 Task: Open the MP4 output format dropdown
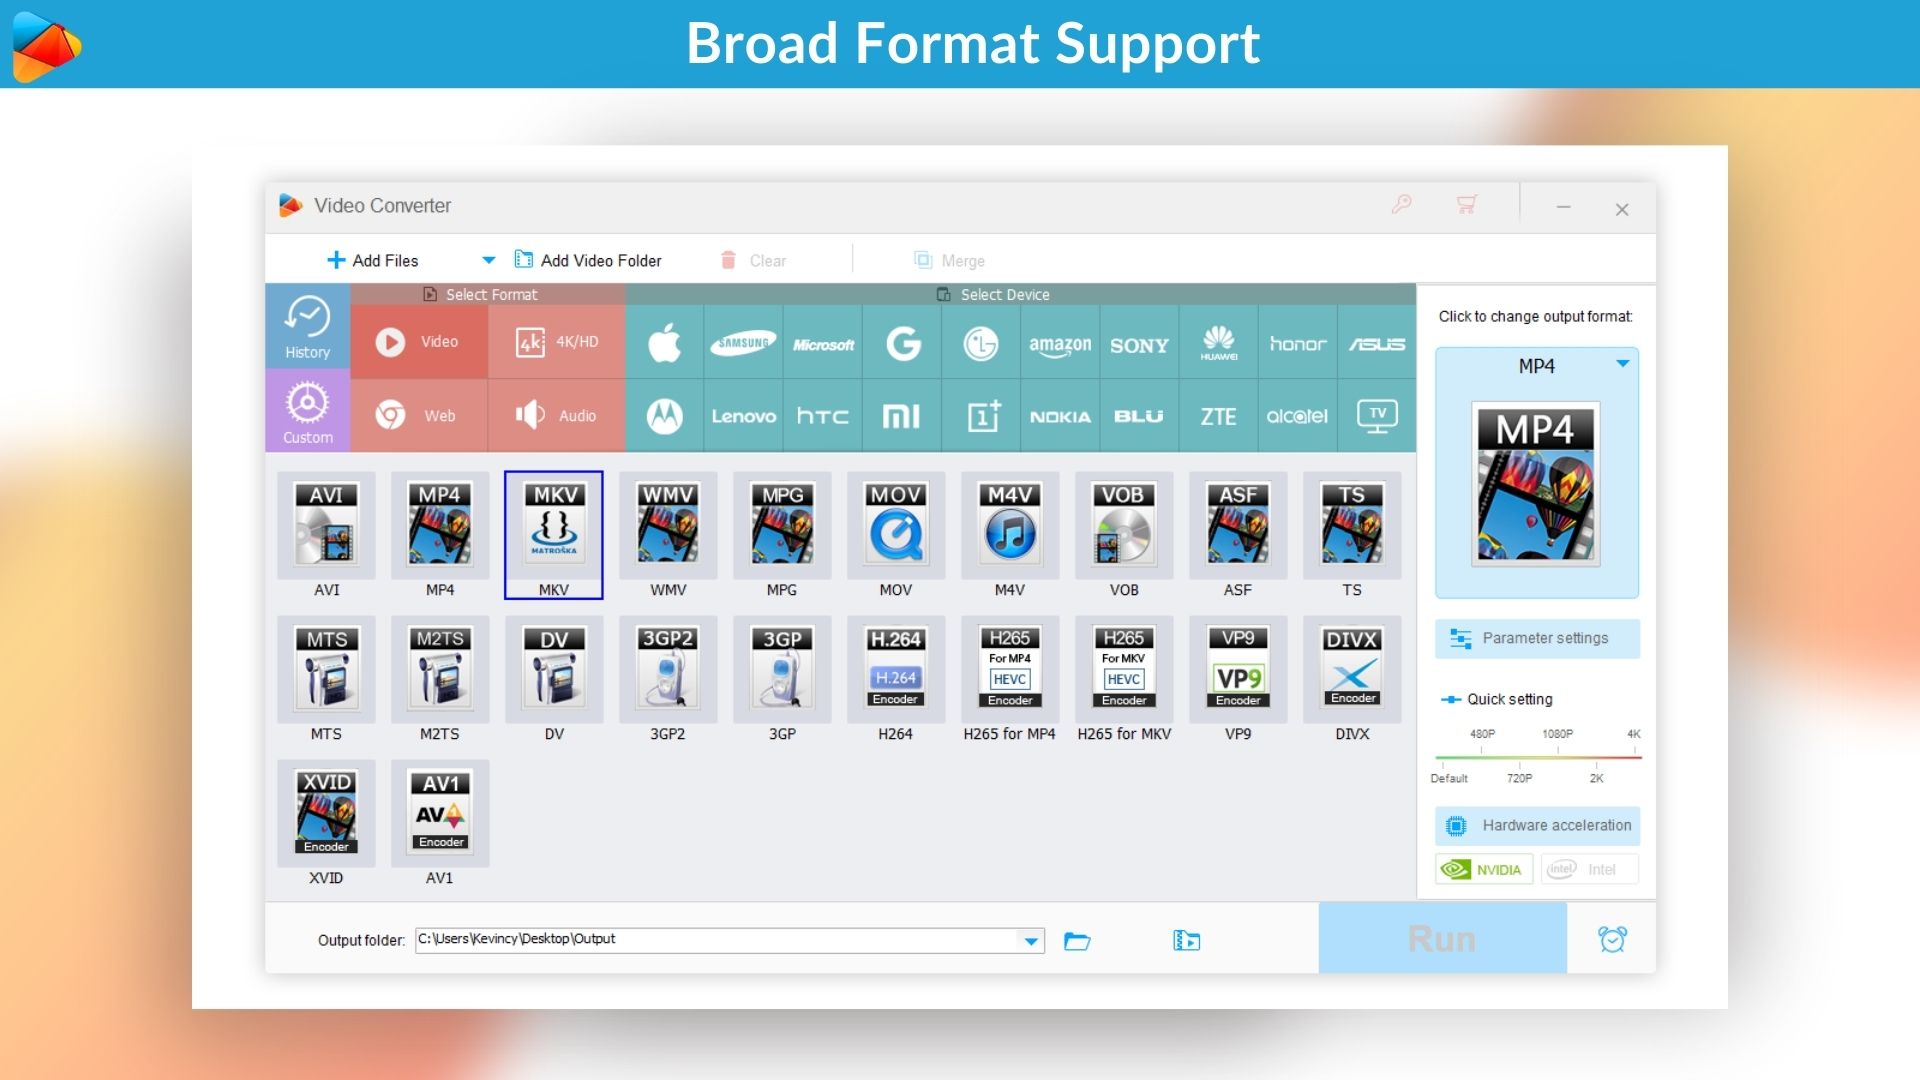1622,365
